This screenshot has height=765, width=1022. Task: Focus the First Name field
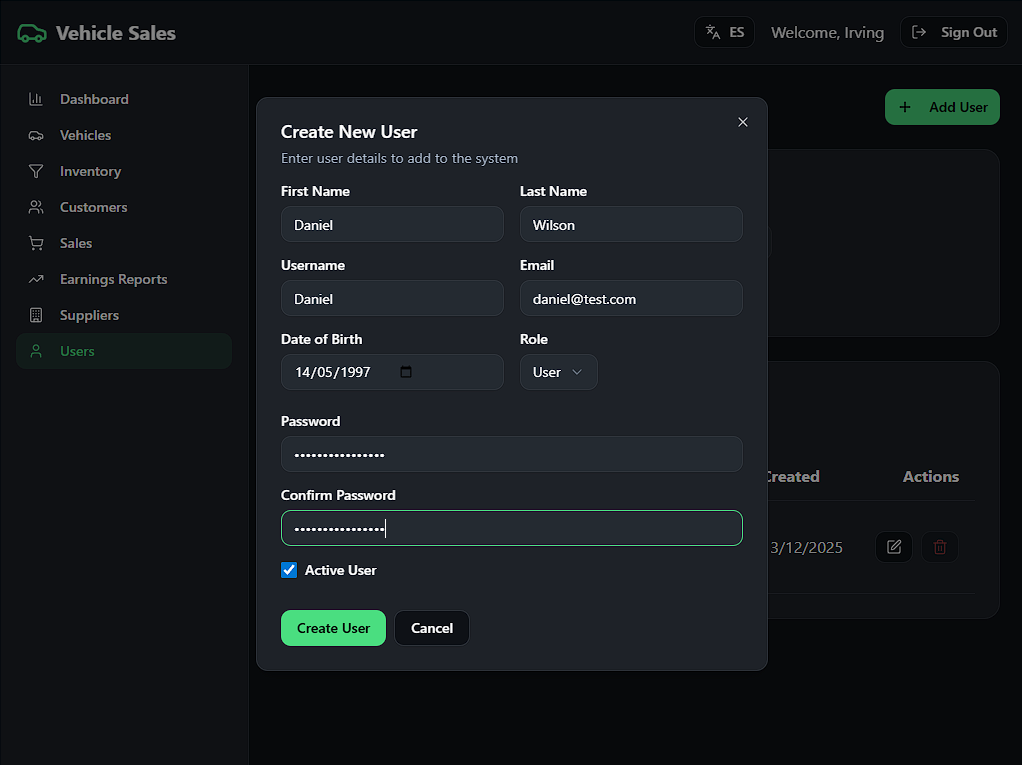[x=392, y=224]
